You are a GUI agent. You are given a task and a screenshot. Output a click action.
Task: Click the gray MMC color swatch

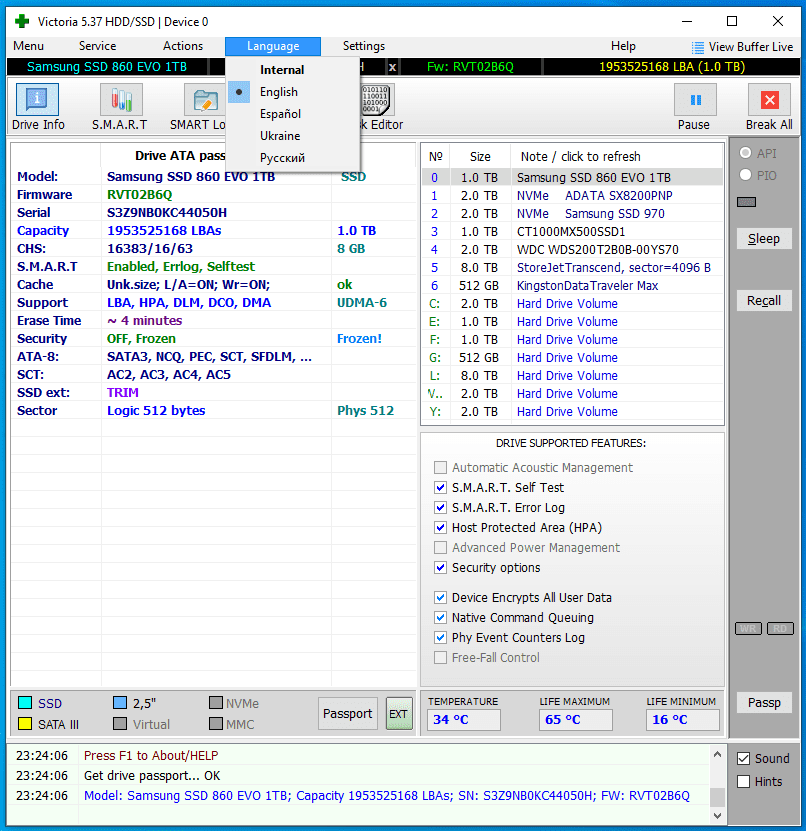coord(216,724)
